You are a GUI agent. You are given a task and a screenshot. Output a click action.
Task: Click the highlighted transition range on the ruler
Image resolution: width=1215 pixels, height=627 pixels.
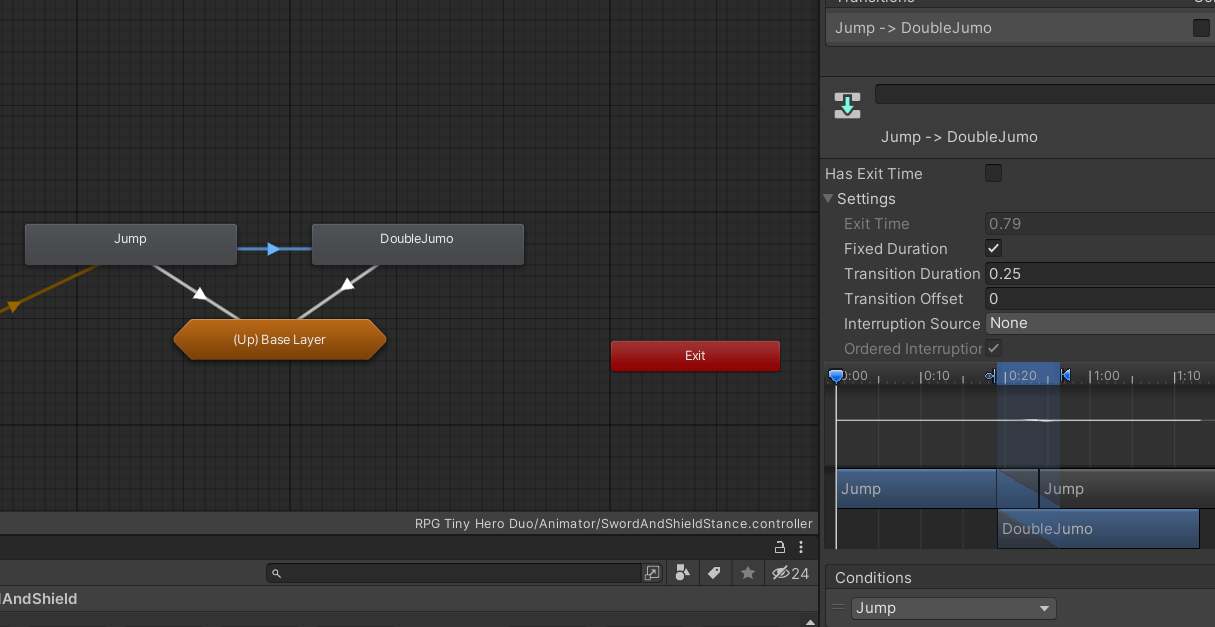click(1028, 375)
